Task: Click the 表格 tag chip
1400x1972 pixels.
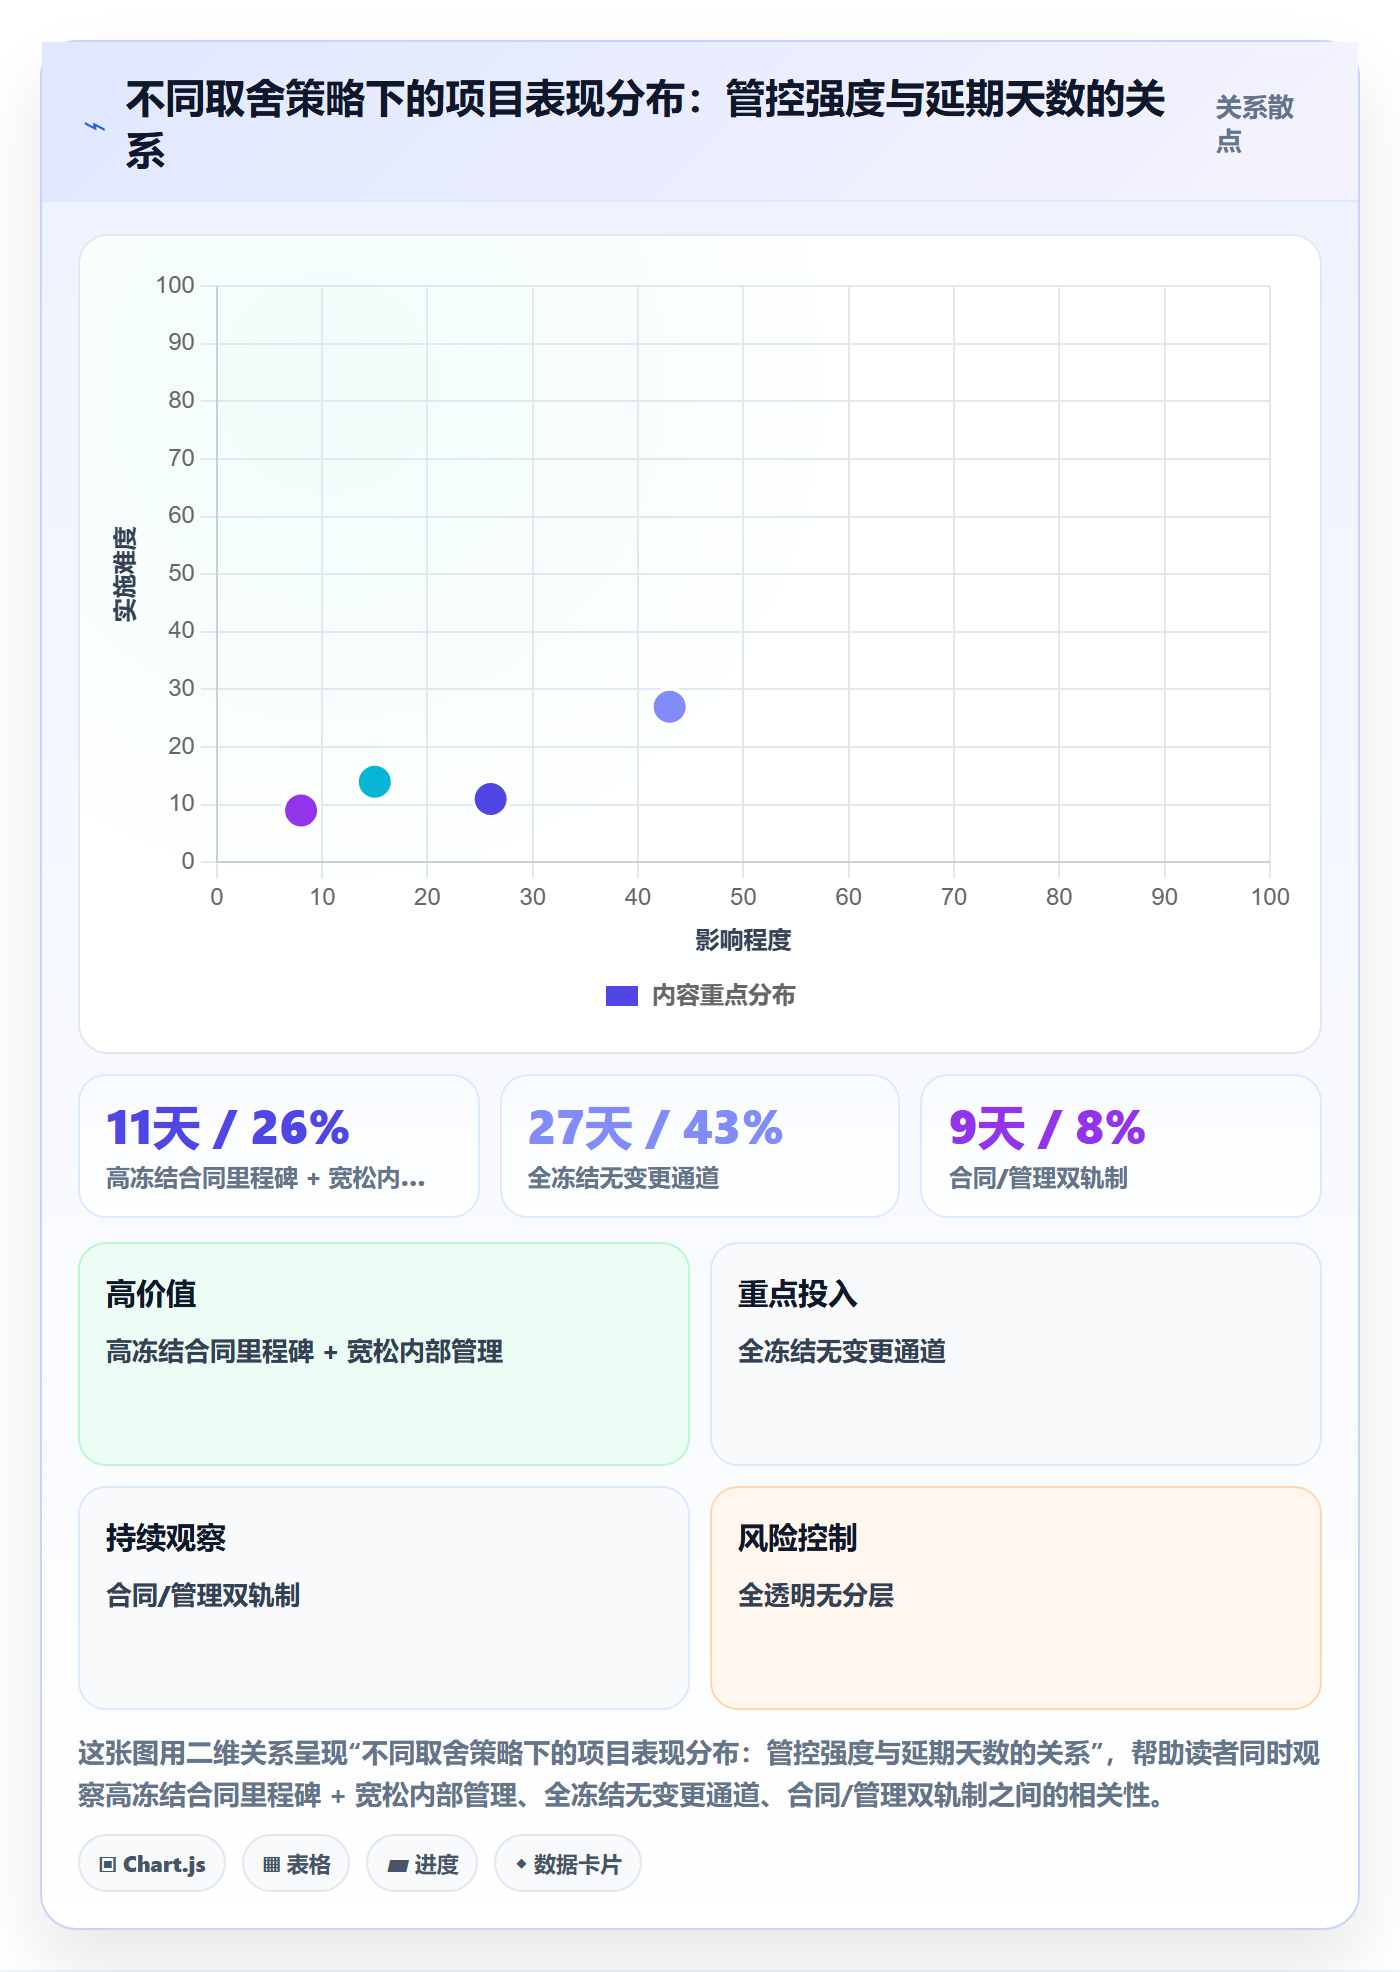Action: point(296,1864)
